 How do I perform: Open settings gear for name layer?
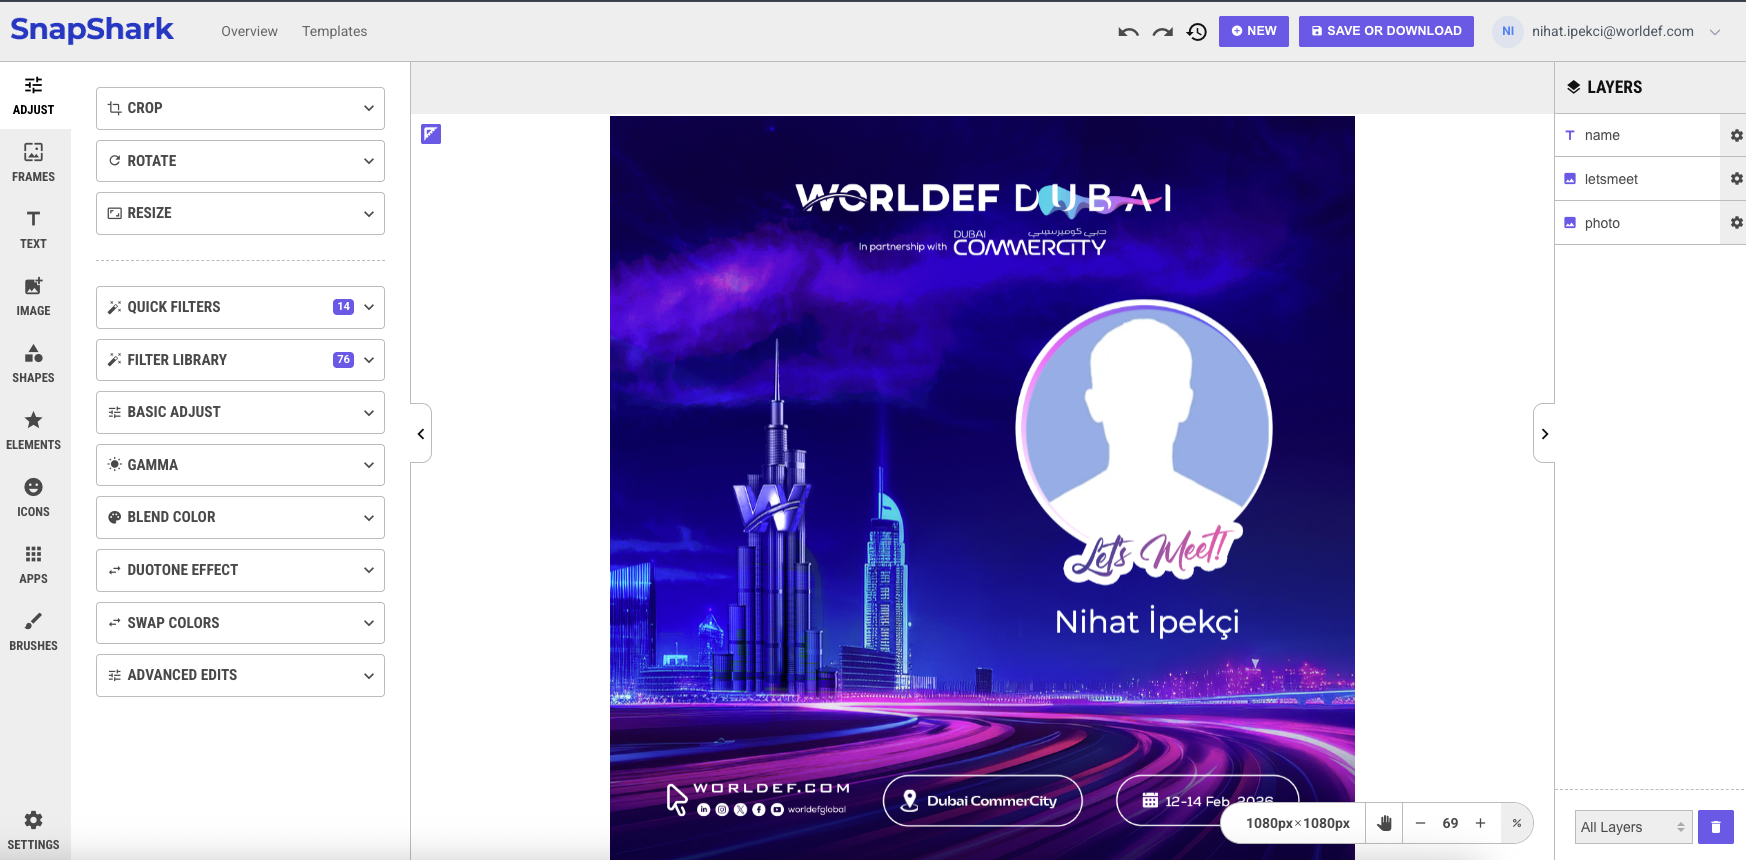(x=1736, y=135)
